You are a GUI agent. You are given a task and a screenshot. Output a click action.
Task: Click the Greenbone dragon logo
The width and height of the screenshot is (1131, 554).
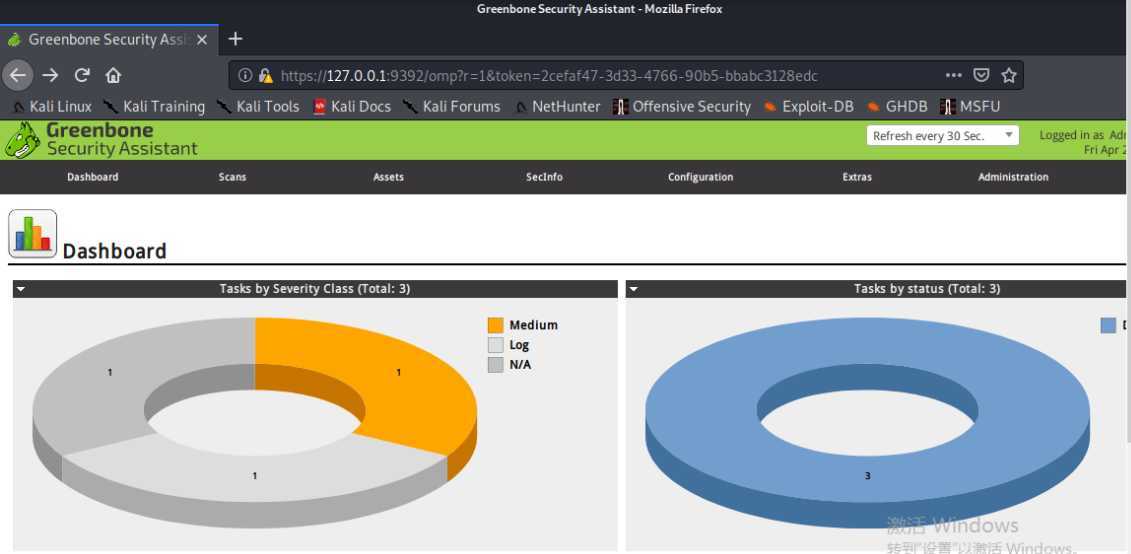[22, 140]
